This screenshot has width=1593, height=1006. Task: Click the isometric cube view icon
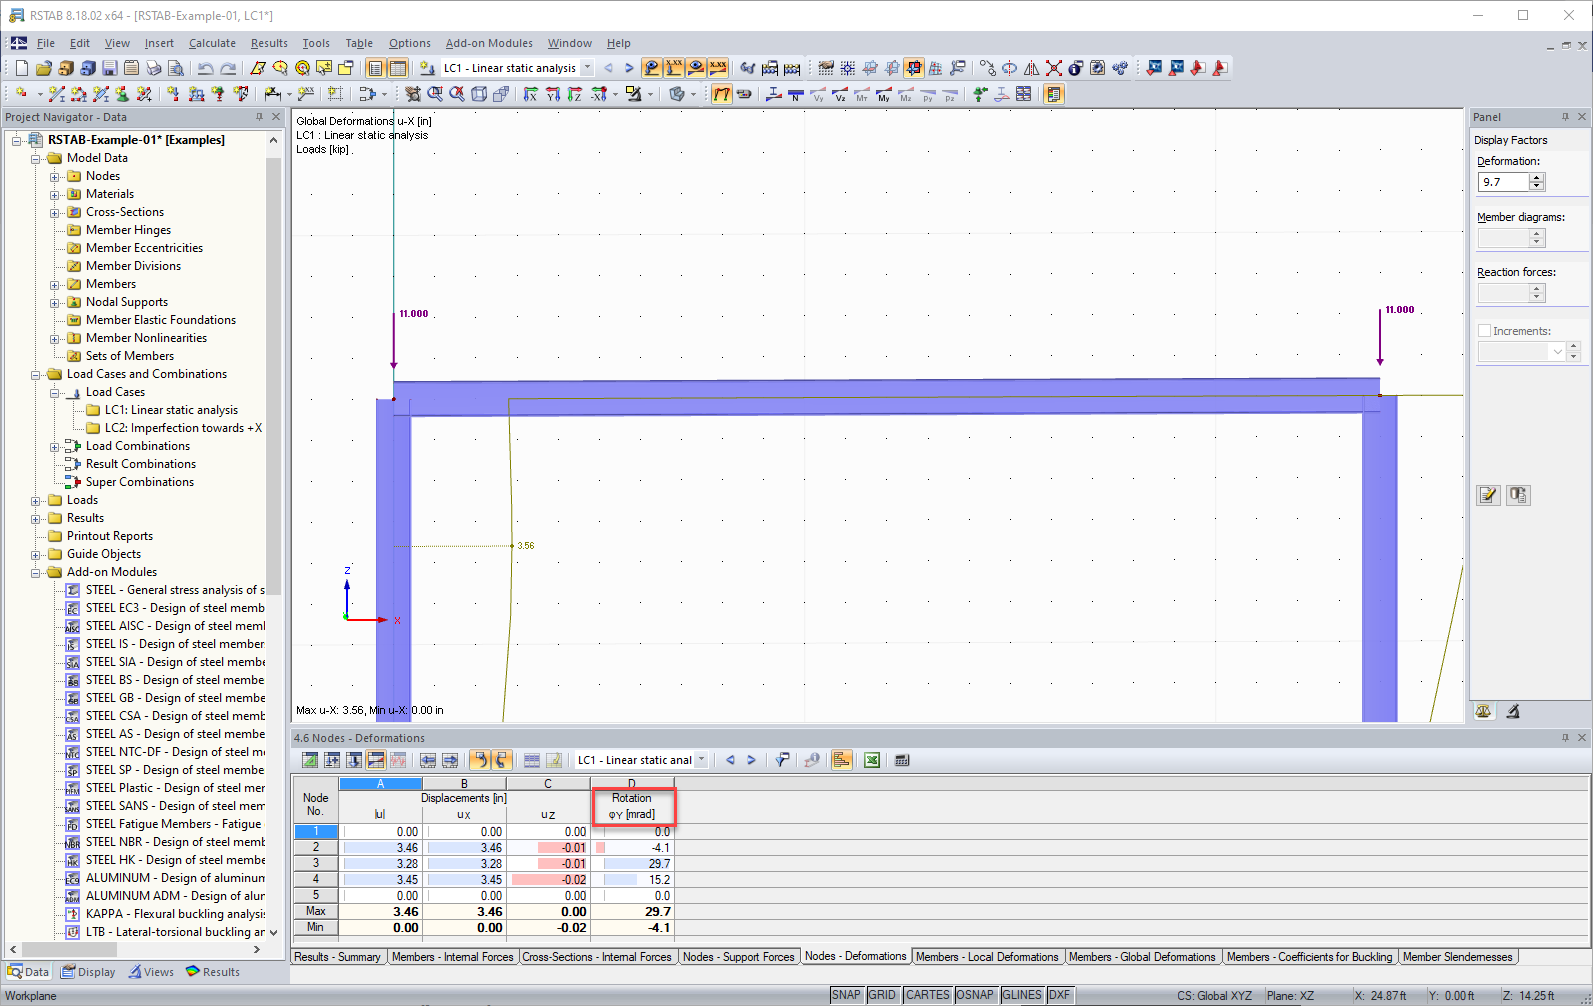tap(479, 94)
